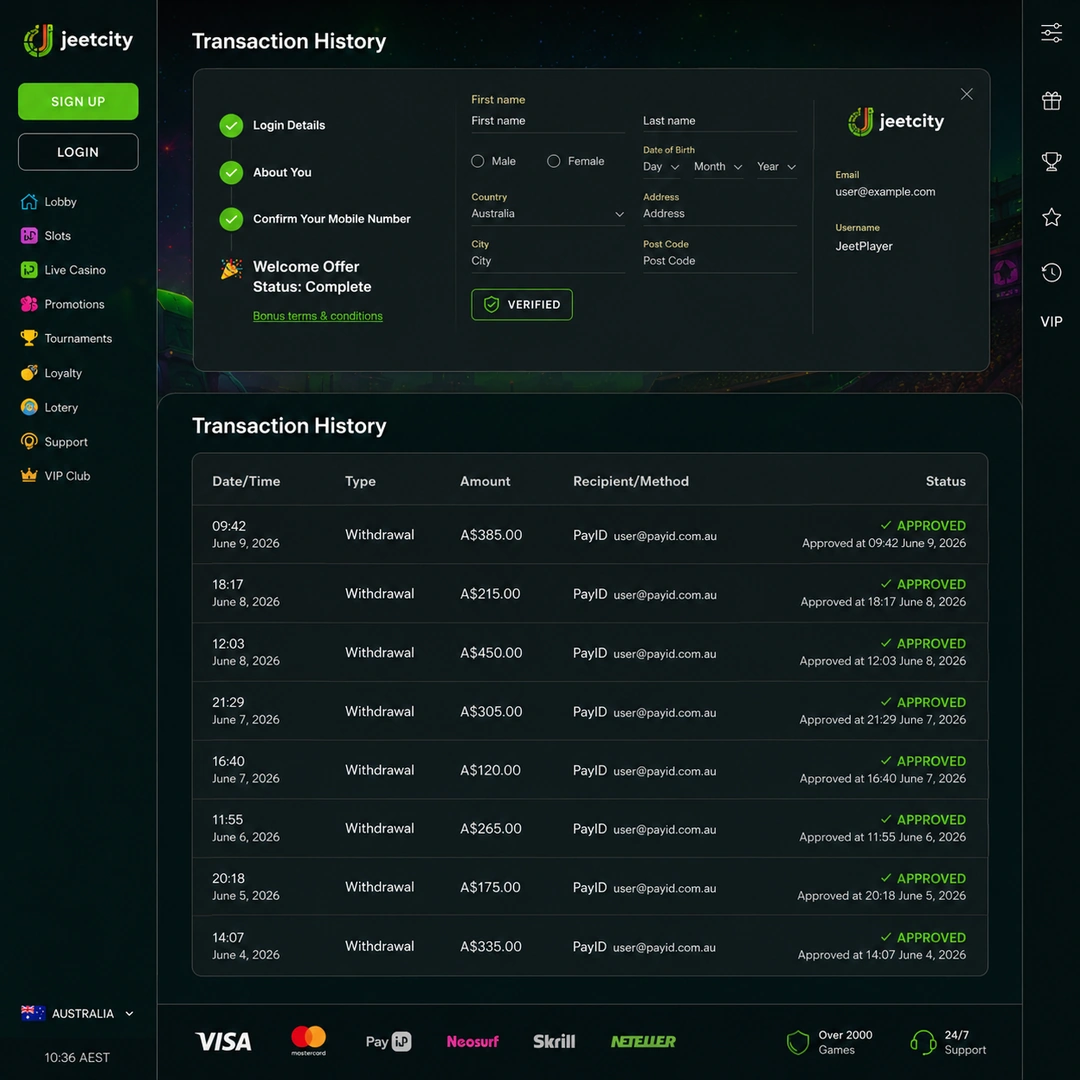Expand the Country Australia dropdown
The image size is (1080, 1080).
tap(548, 214)
